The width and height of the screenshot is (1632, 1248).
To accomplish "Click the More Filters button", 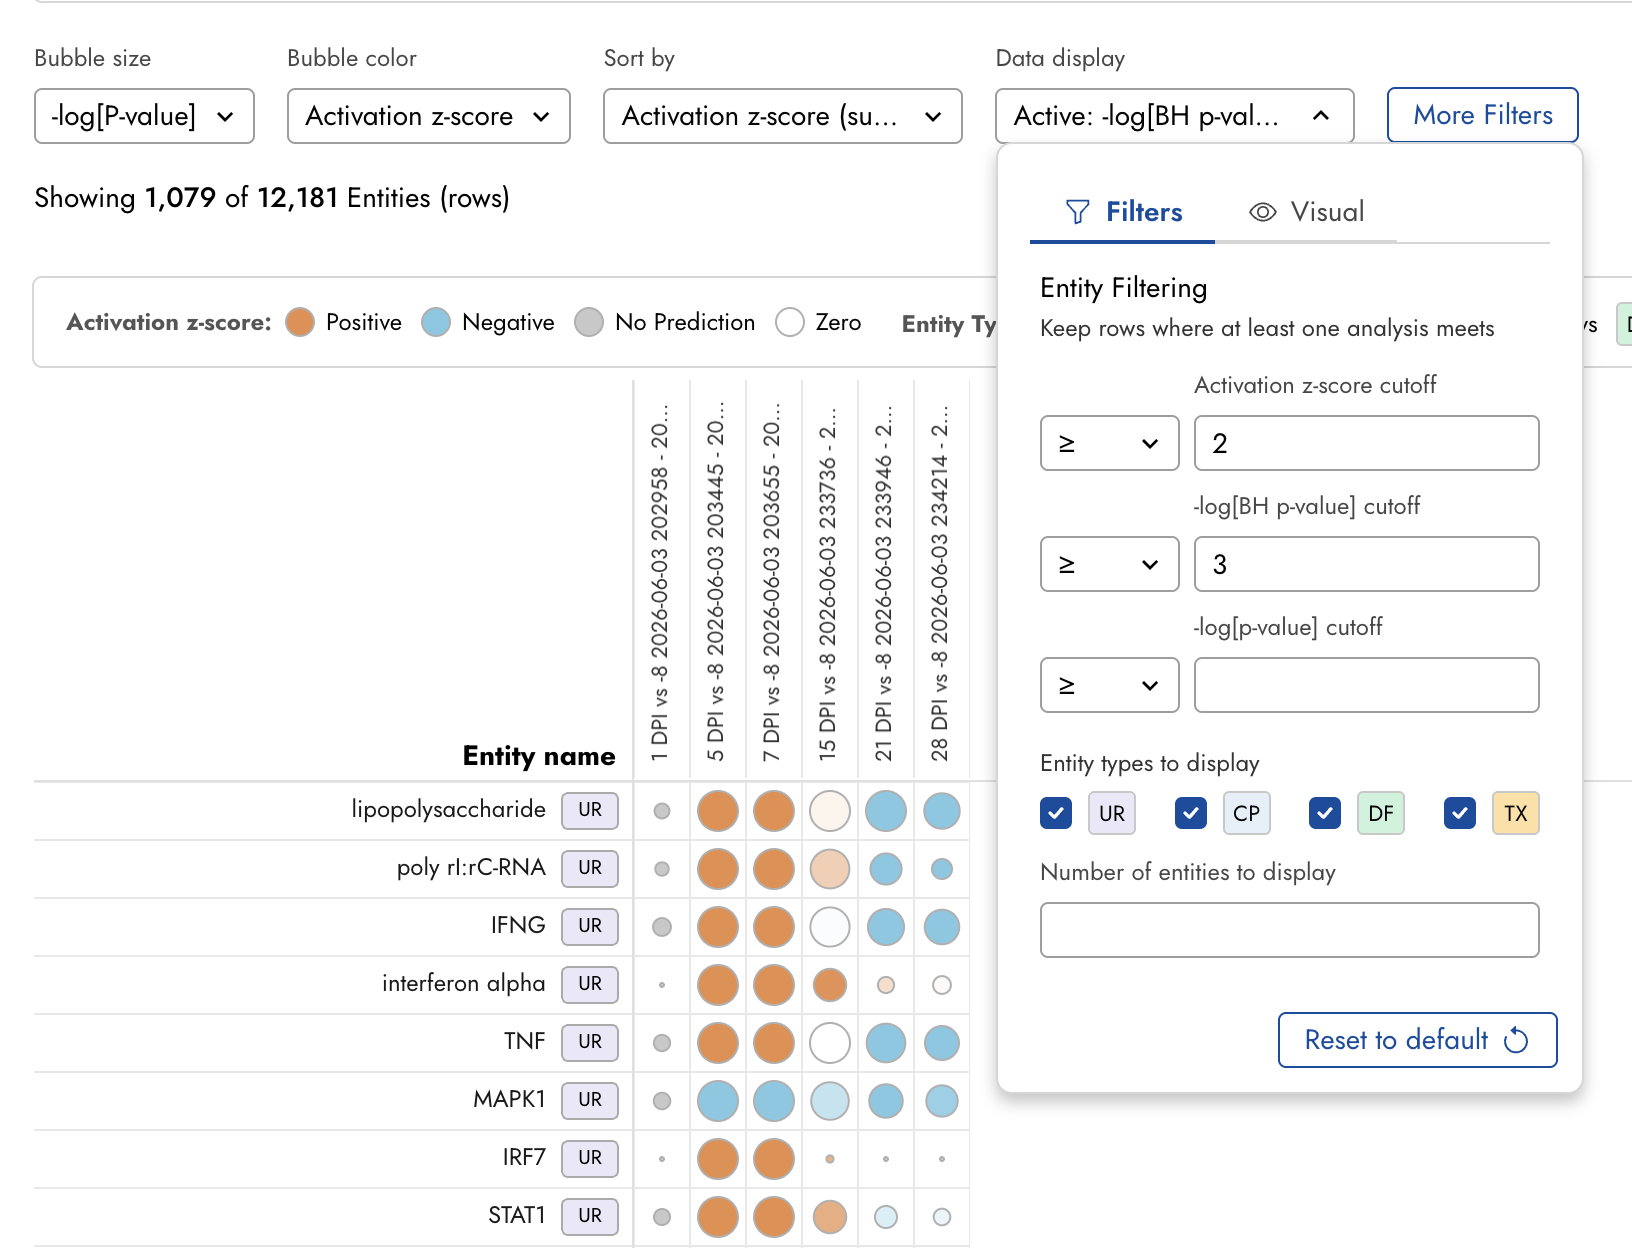I will pyautogui.click(x=1483, y=115).
